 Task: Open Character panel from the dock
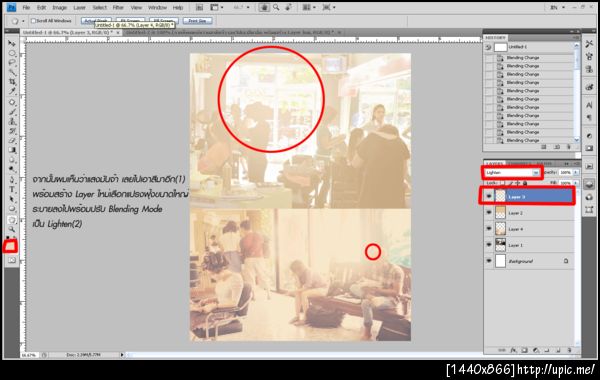tap(589, 105)
